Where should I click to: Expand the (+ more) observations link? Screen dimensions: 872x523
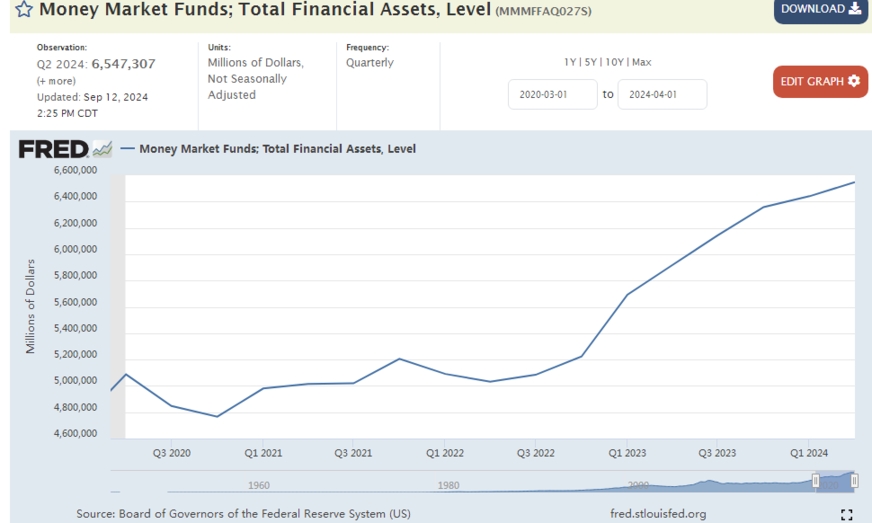(56, 81)
